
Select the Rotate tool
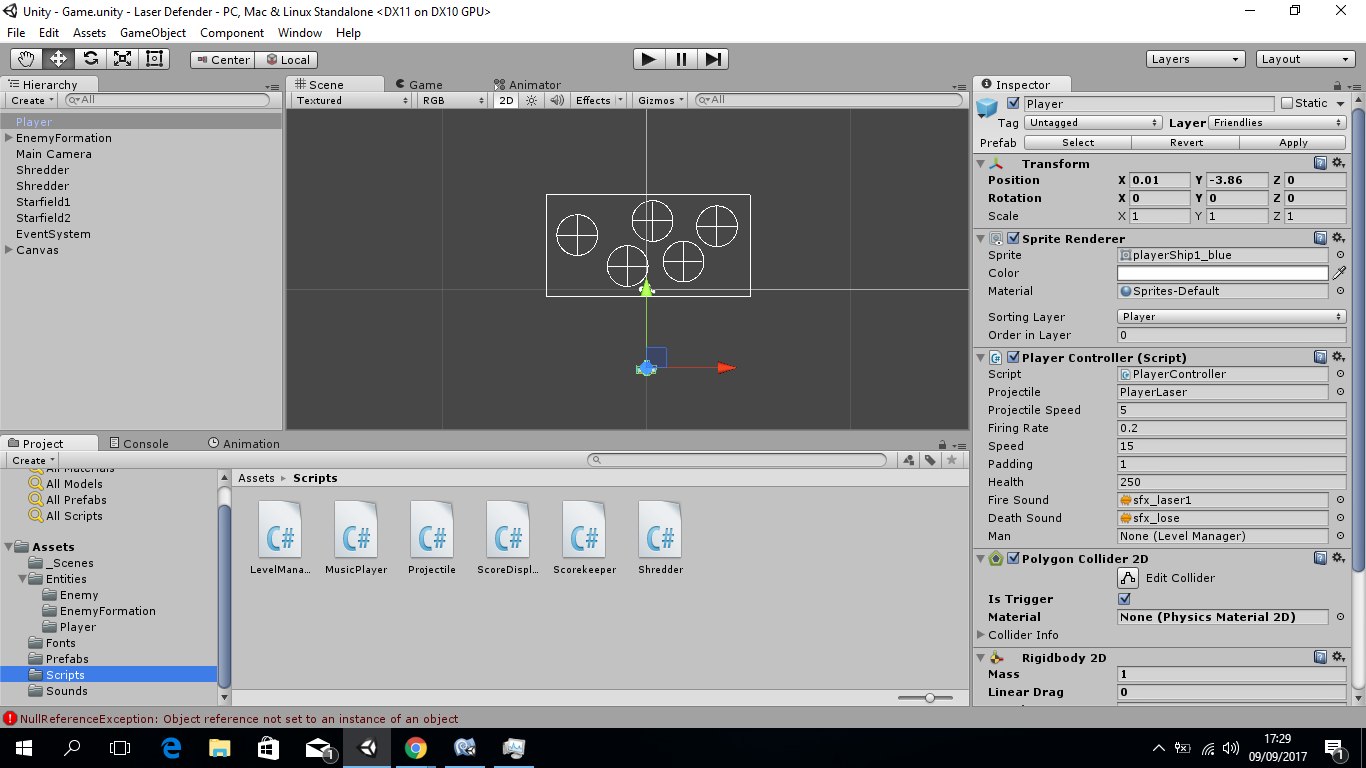point(90,59)
